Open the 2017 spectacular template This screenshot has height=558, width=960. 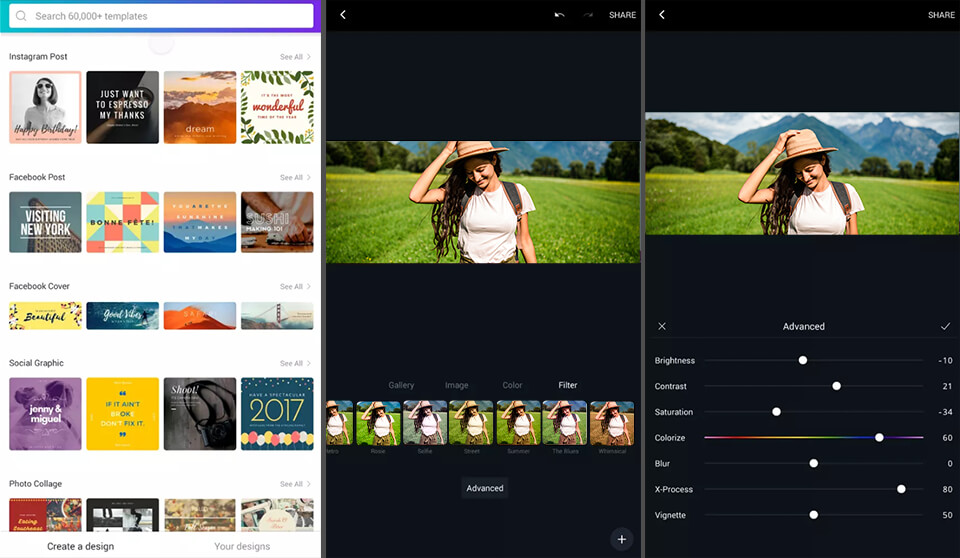pos(277,413)
